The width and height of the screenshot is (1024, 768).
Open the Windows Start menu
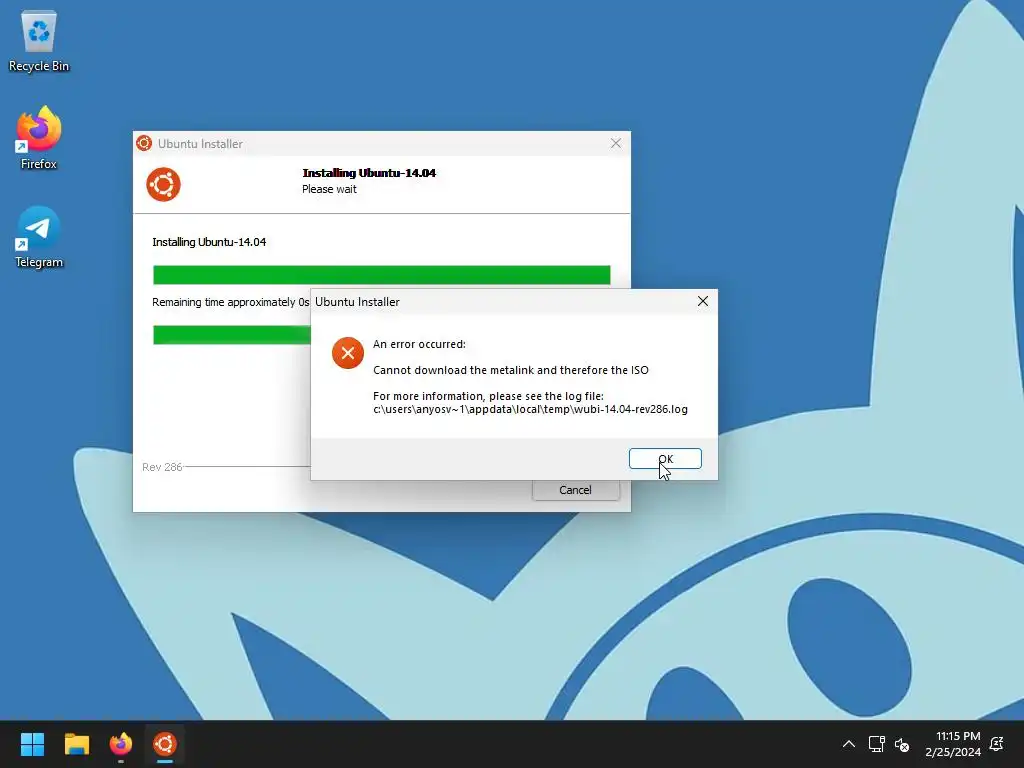32,744
